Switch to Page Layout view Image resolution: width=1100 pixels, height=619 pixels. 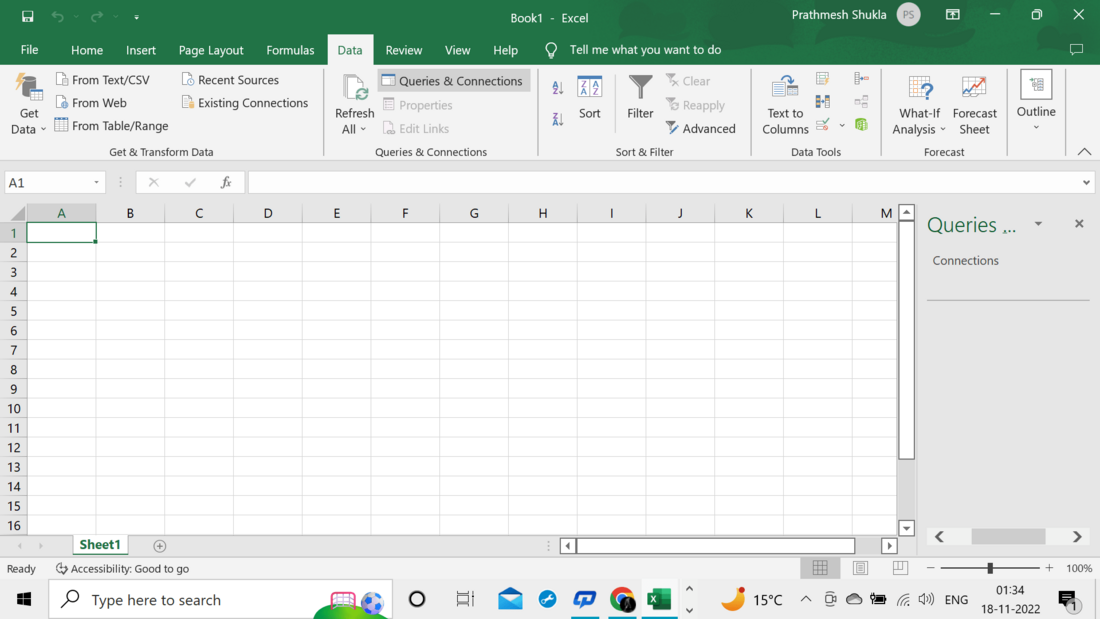point(860,568)
